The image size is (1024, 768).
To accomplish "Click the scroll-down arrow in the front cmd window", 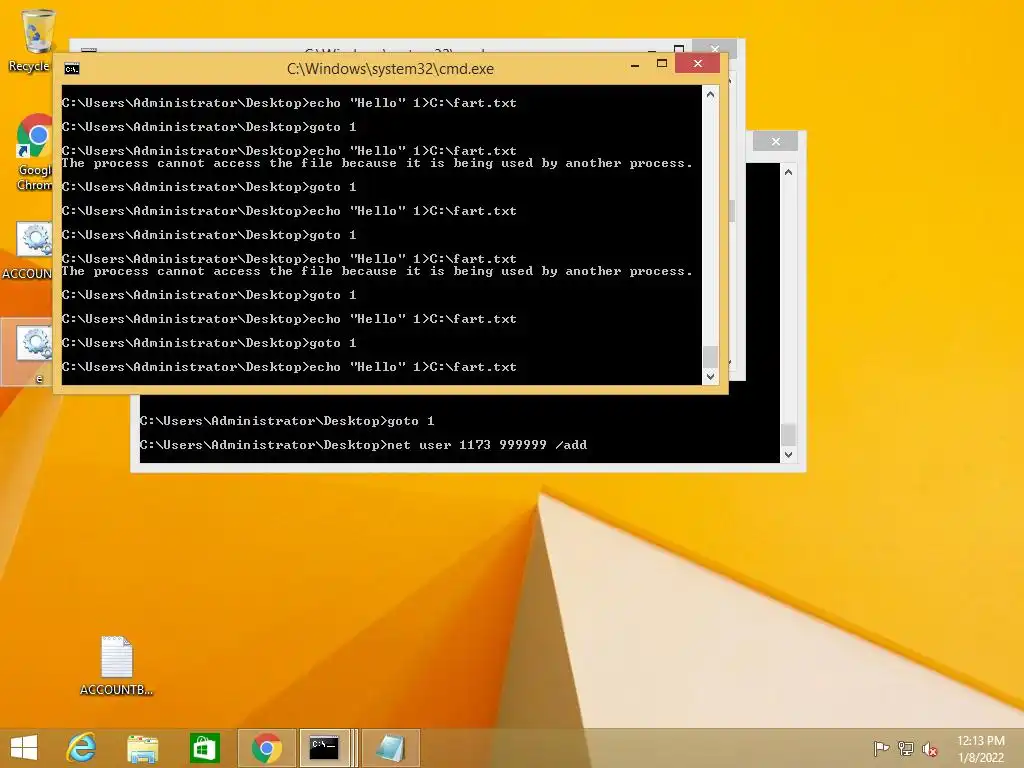I will (x=711, y=377).
